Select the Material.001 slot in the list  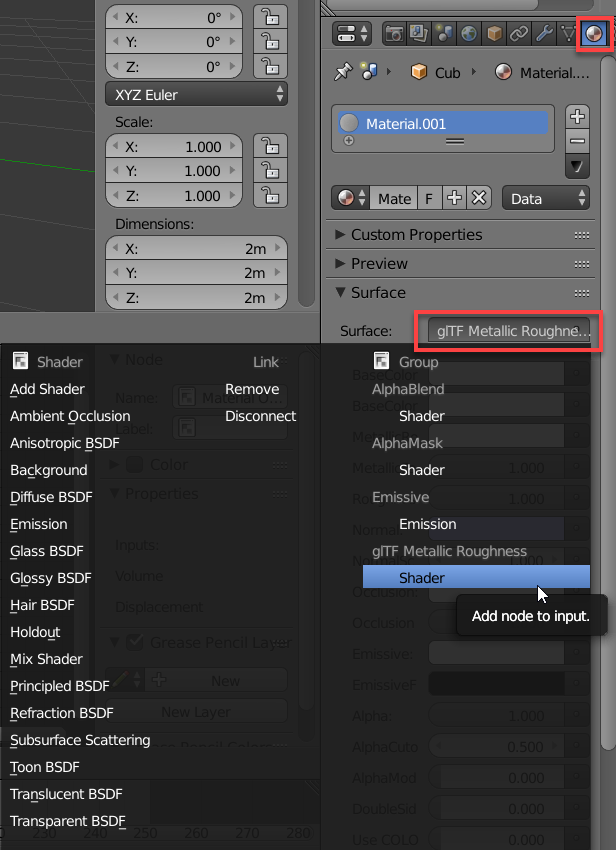(442, 123)
